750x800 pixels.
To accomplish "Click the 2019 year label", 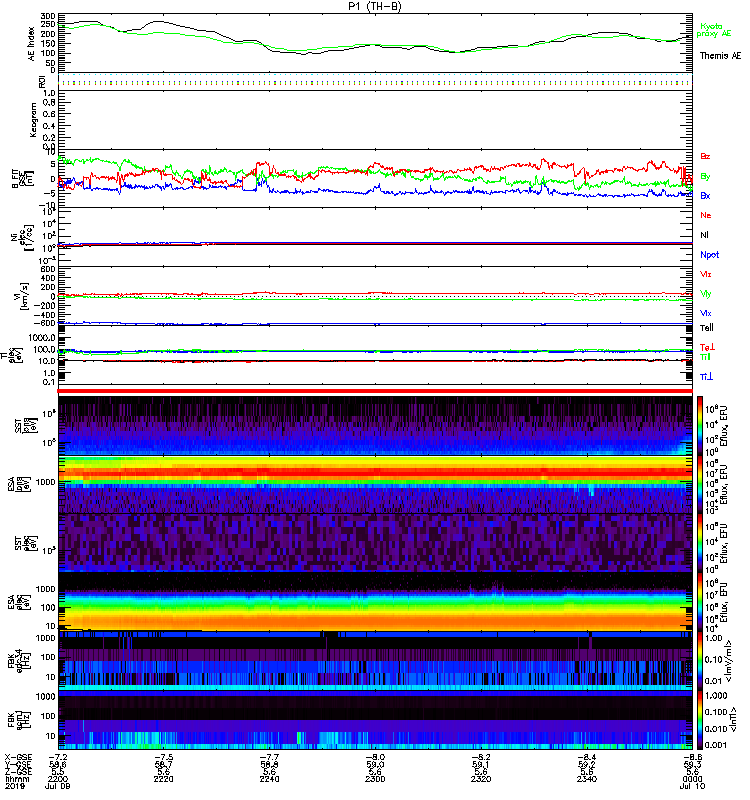I will tap(14, 786).
